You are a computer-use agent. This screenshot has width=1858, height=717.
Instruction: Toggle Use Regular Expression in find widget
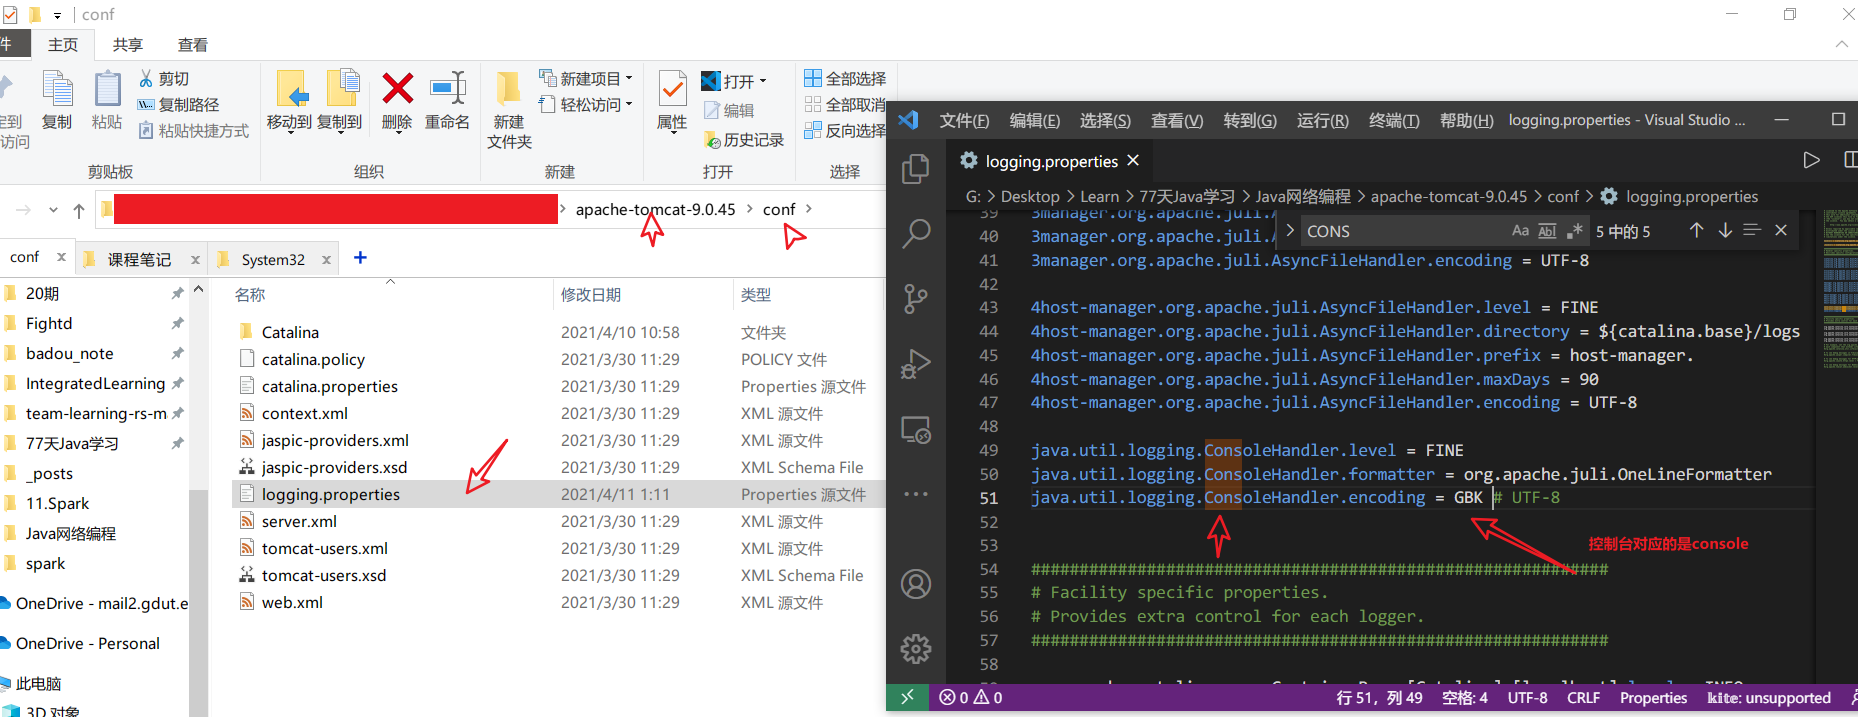pyautogui.click(x=1574, y=231)
